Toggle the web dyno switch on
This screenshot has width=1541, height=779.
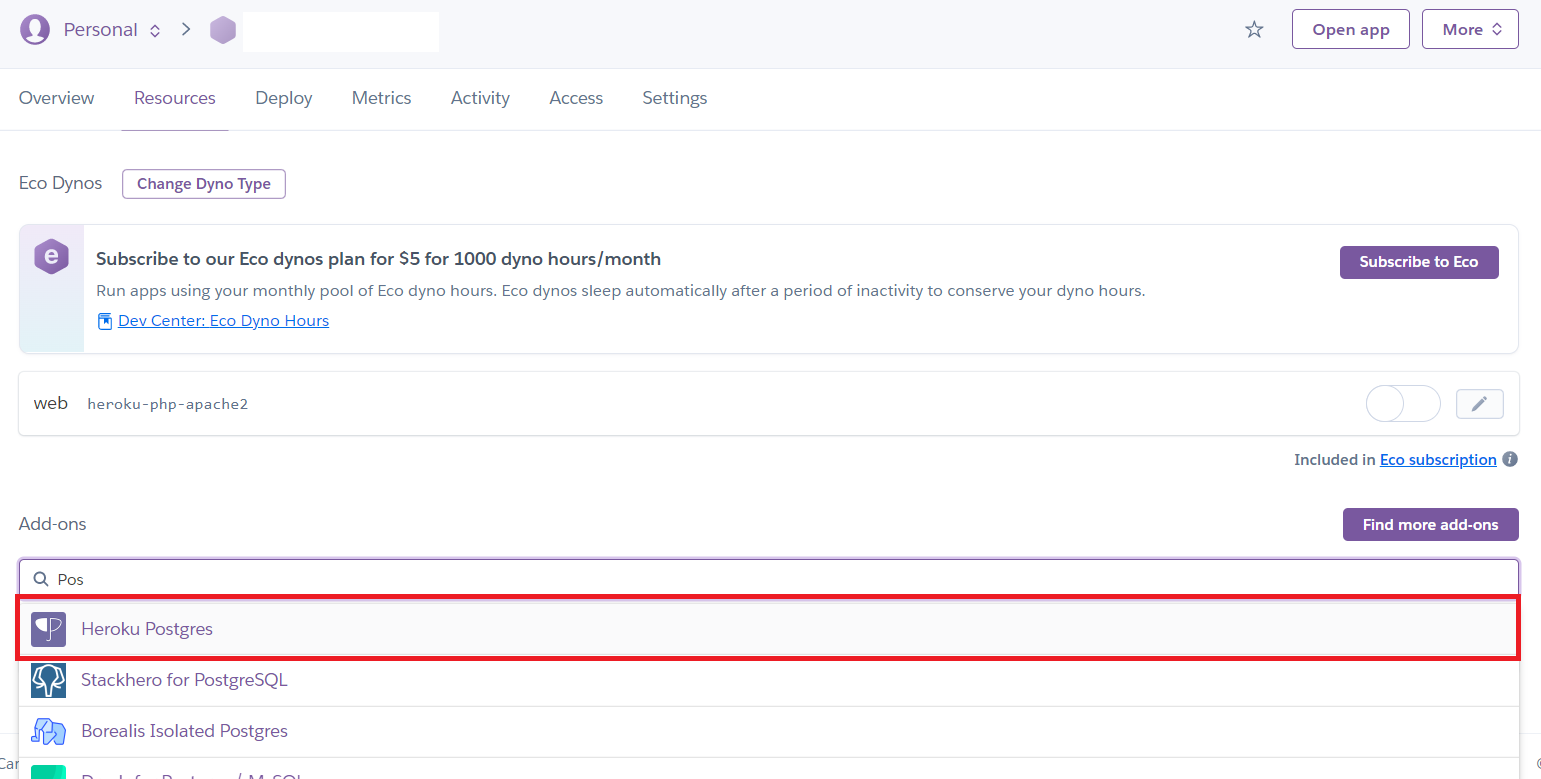(x=1403, y=404)
